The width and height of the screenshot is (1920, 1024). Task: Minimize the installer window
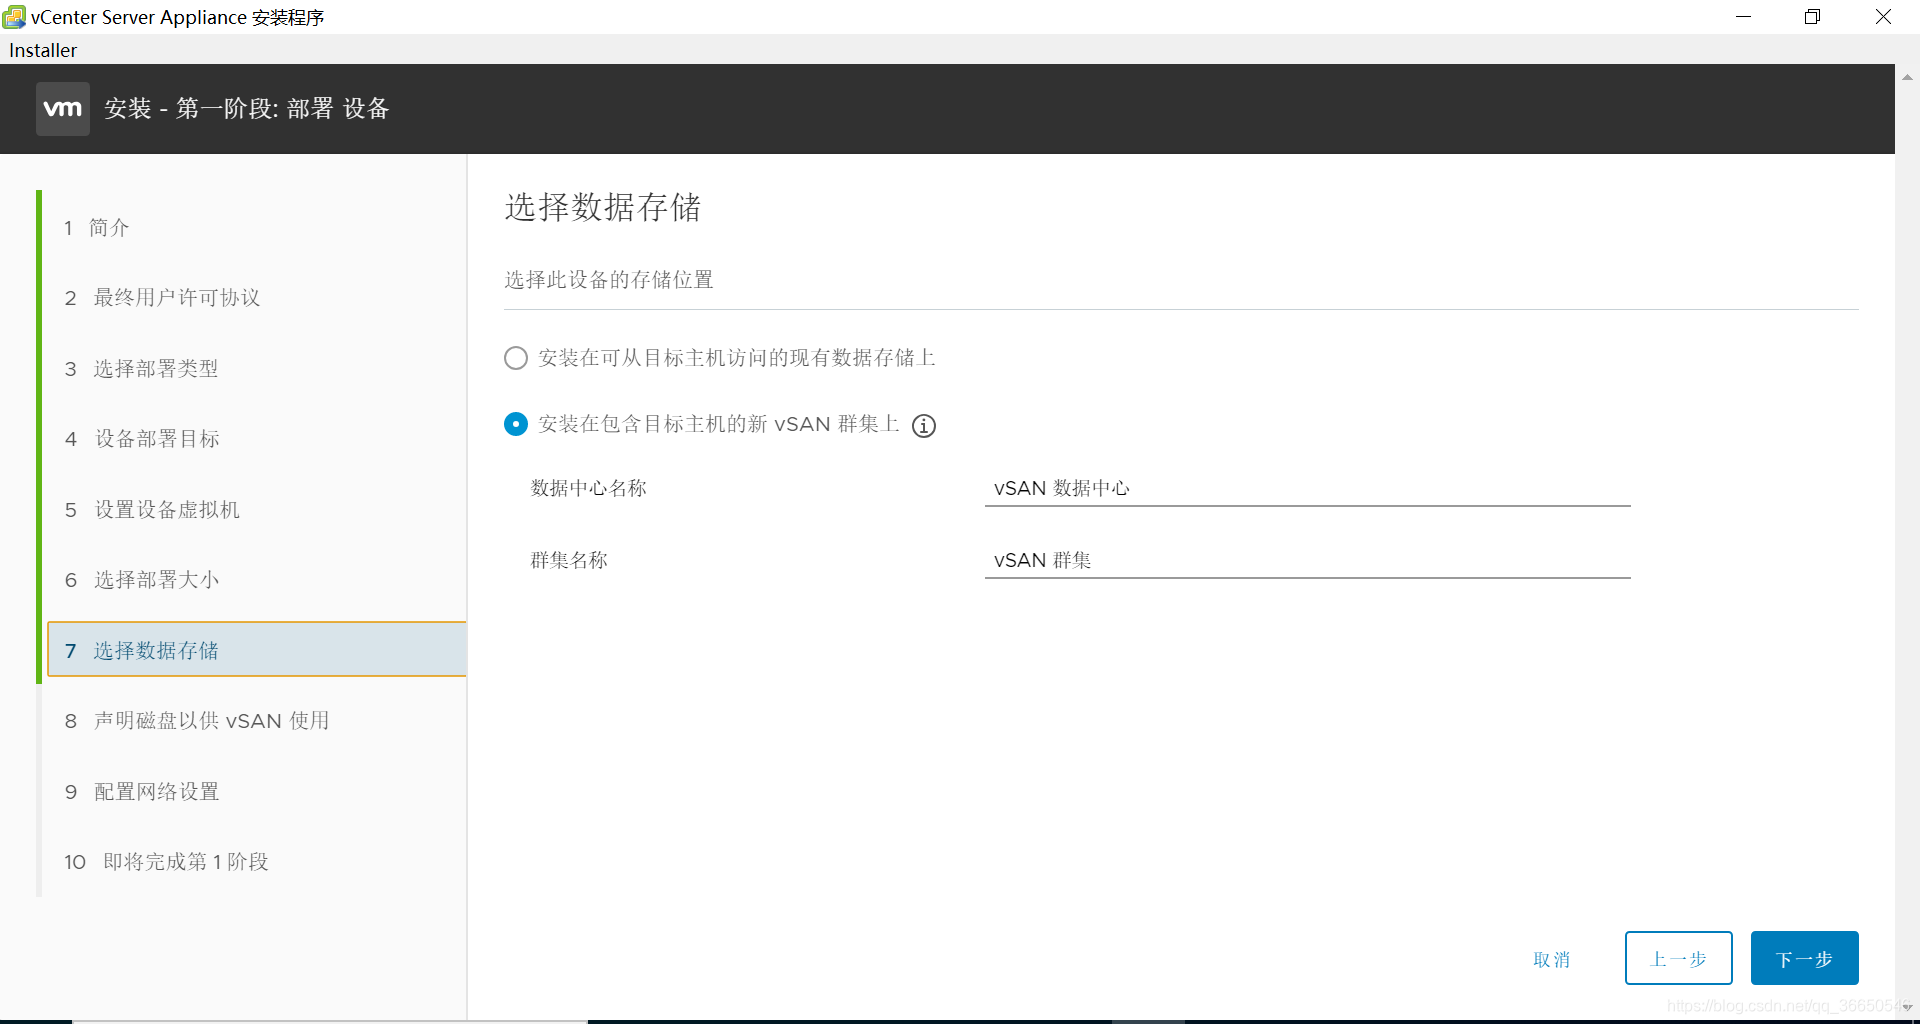coord(1744,17)
